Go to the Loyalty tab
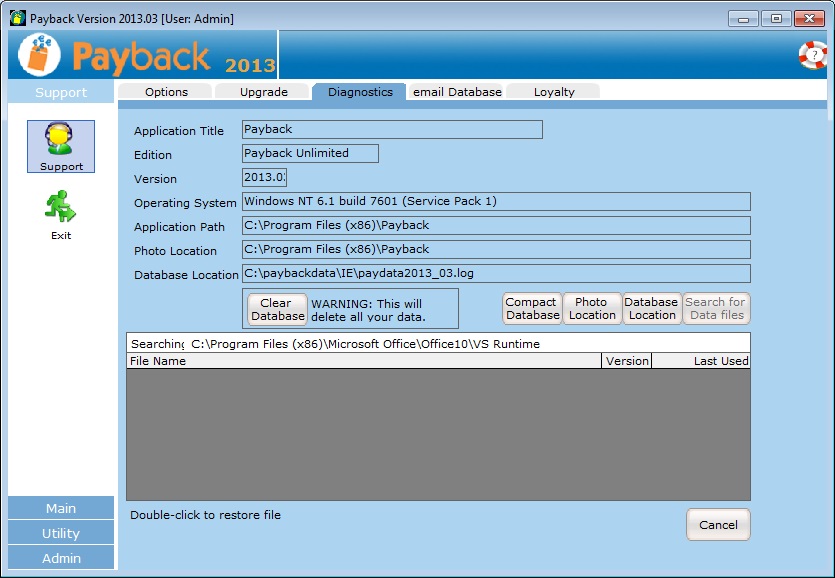The height and width of the screenshot is (578, 835). click(x=554, y=92)
